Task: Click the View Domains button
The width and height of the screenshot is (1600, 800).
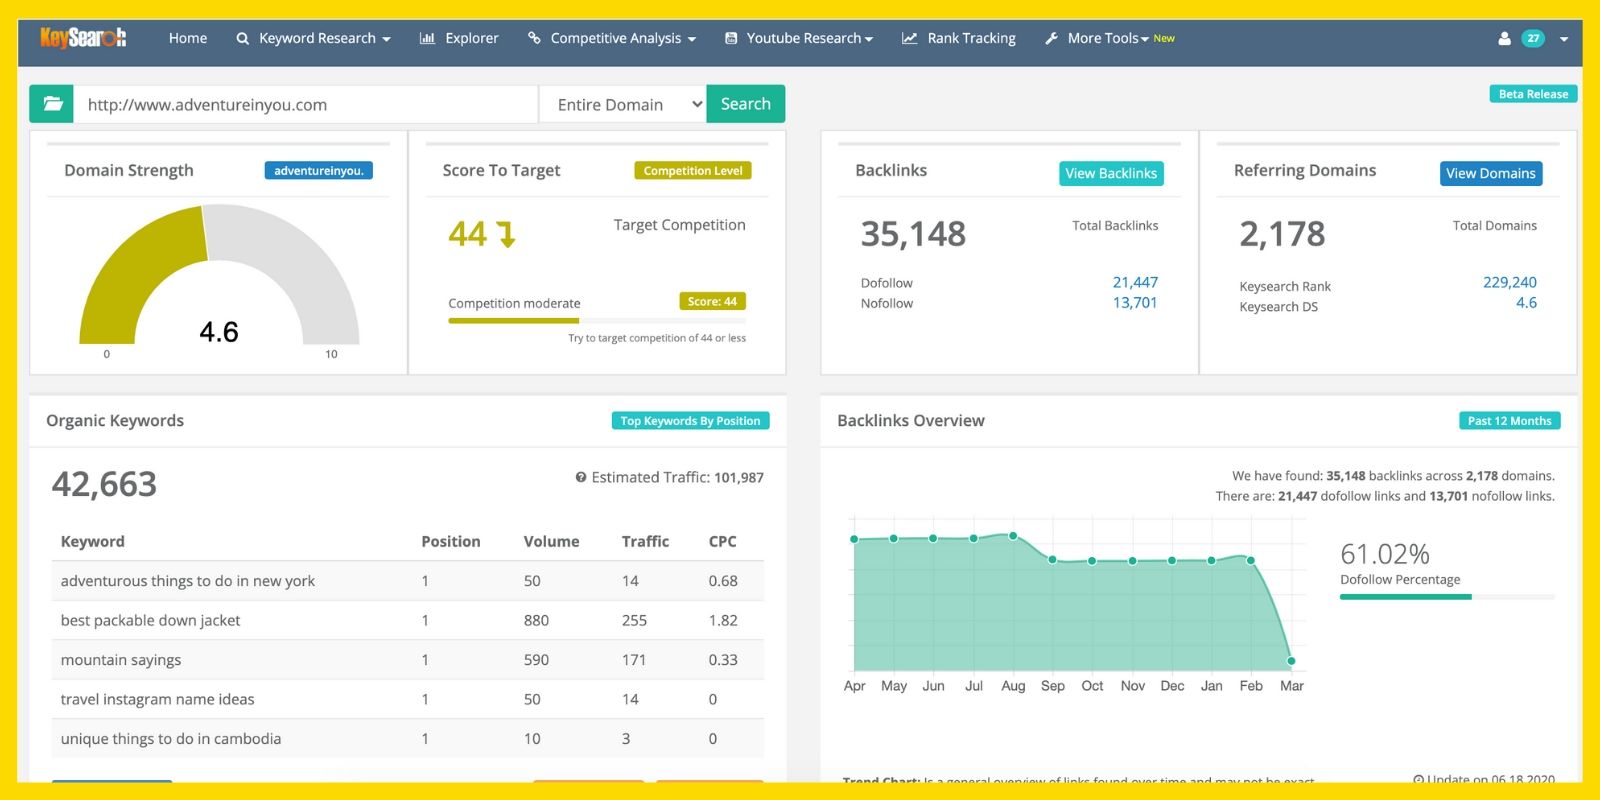Action: 1490,173
